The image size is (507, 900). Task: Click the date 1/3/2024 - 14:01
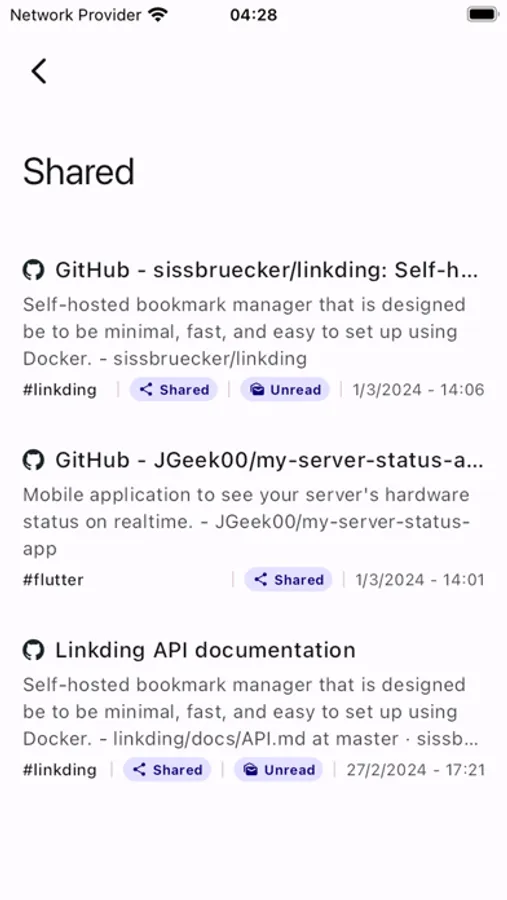coord(420,580)
